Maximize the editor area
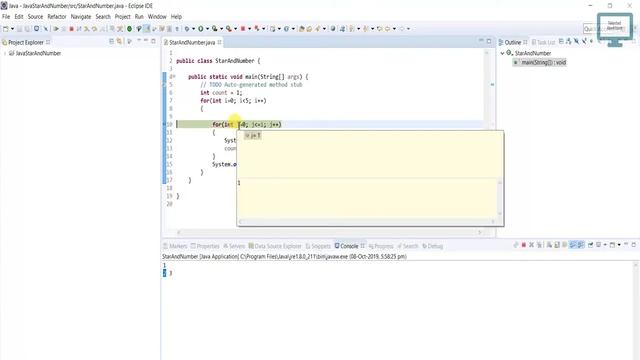 [489, 41]
